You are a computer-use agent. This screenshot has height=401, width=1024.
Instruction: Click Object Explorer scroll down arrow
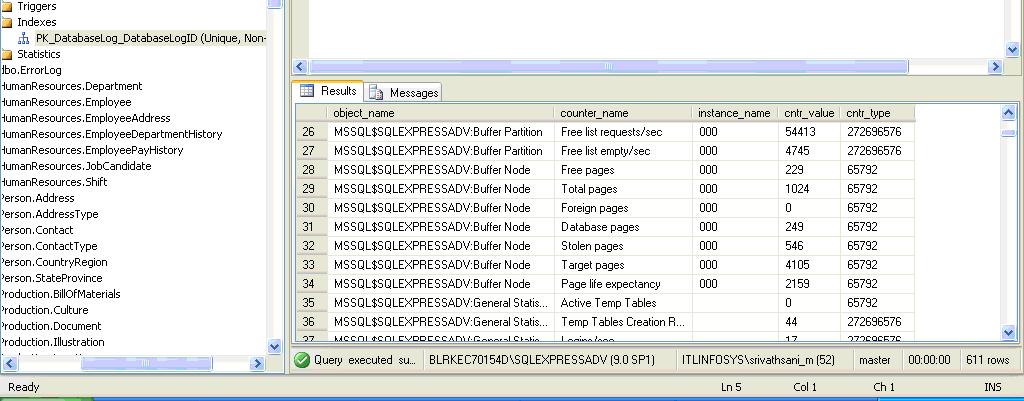tap(274, 347)
